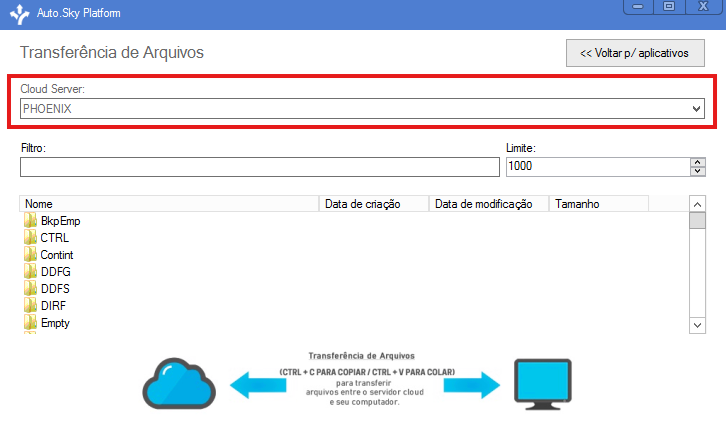Select the DDFG folder name
Viewport: 726px width, 424px height.
coord(56,272)
